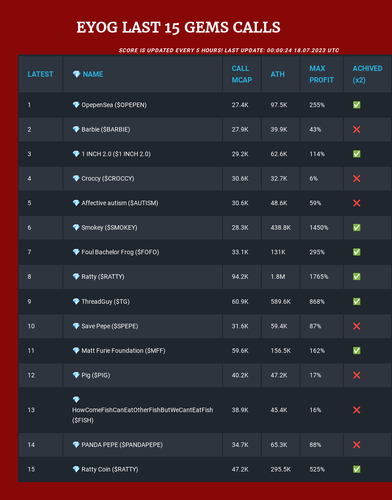Click the green checkmark in the Smokey row

pos(357,228)
